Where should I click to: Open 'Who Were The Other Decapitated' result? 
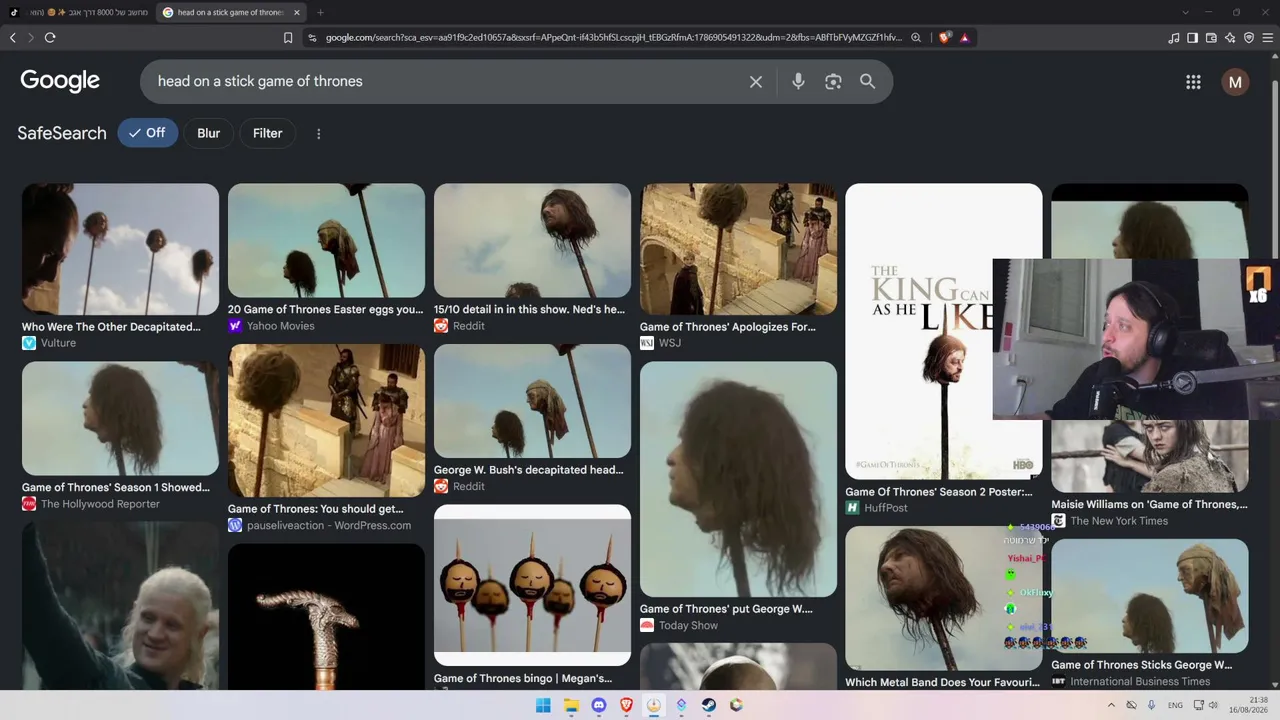tap(111, 327)
